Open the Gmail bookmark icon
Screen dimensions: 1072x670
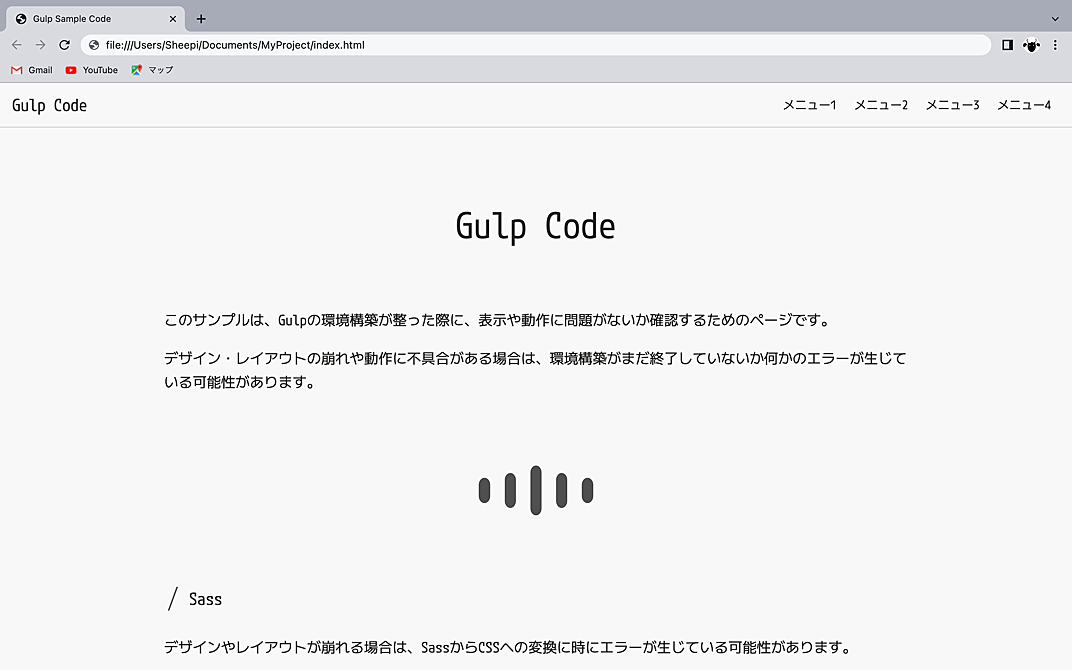15,70
